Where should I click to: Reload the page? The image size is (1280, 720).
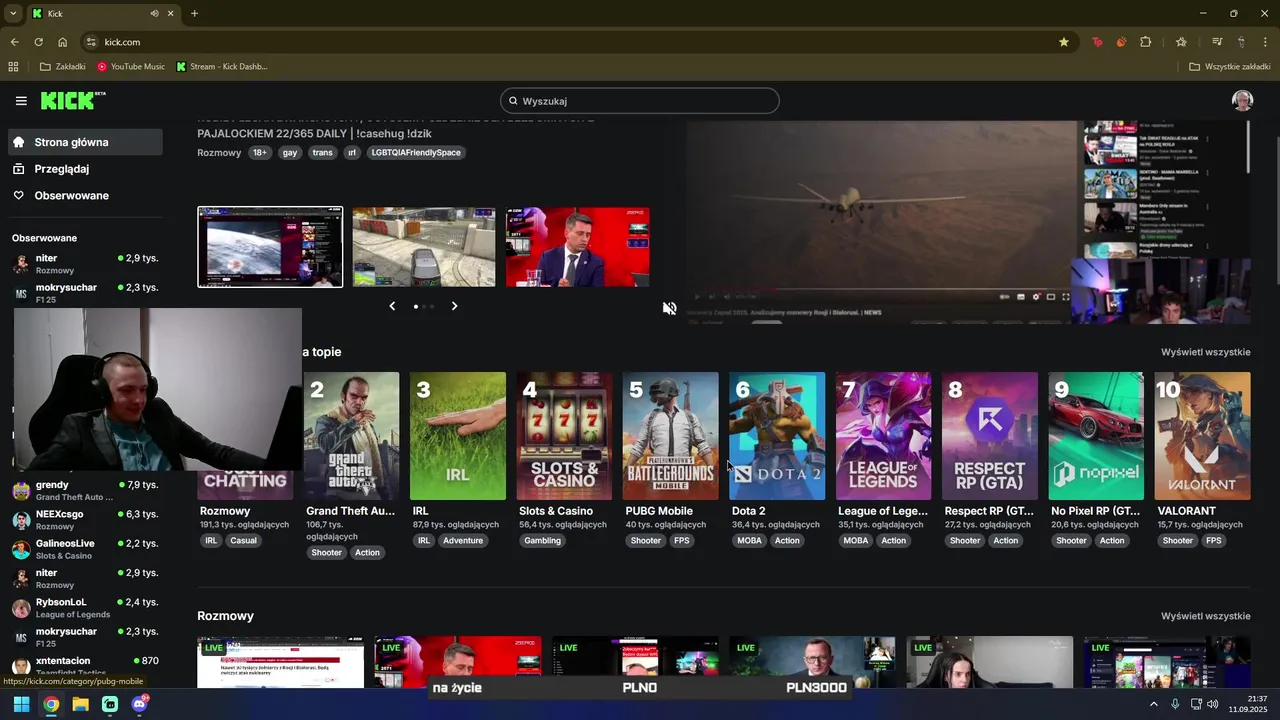point(38,42)
